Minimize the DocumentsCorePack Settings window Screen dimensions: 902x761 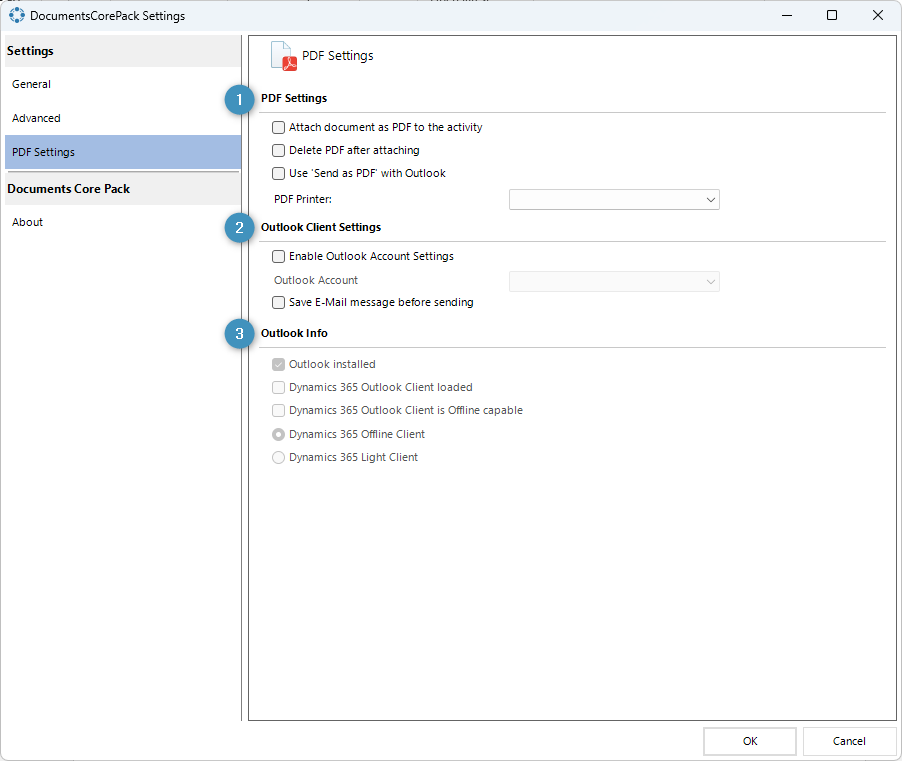tap(787, 16)
